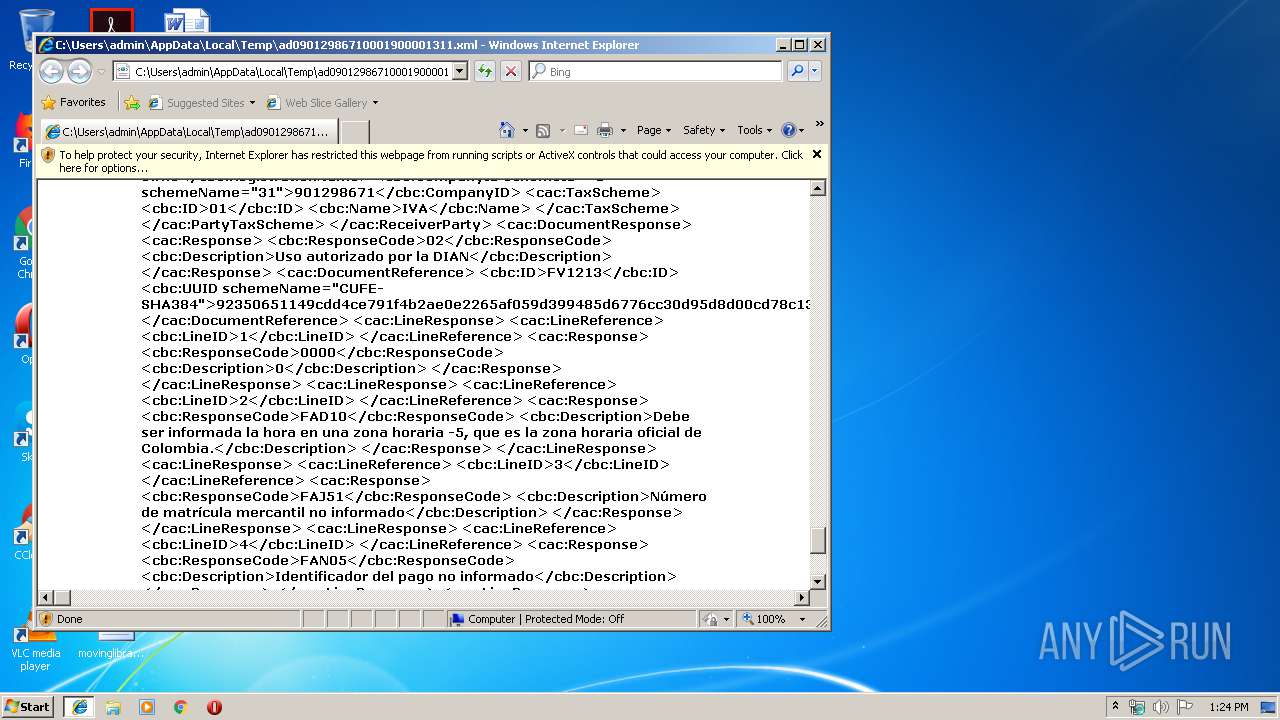Click the RSS Feeds icon

pyautogui.click(x=543, y=130)
